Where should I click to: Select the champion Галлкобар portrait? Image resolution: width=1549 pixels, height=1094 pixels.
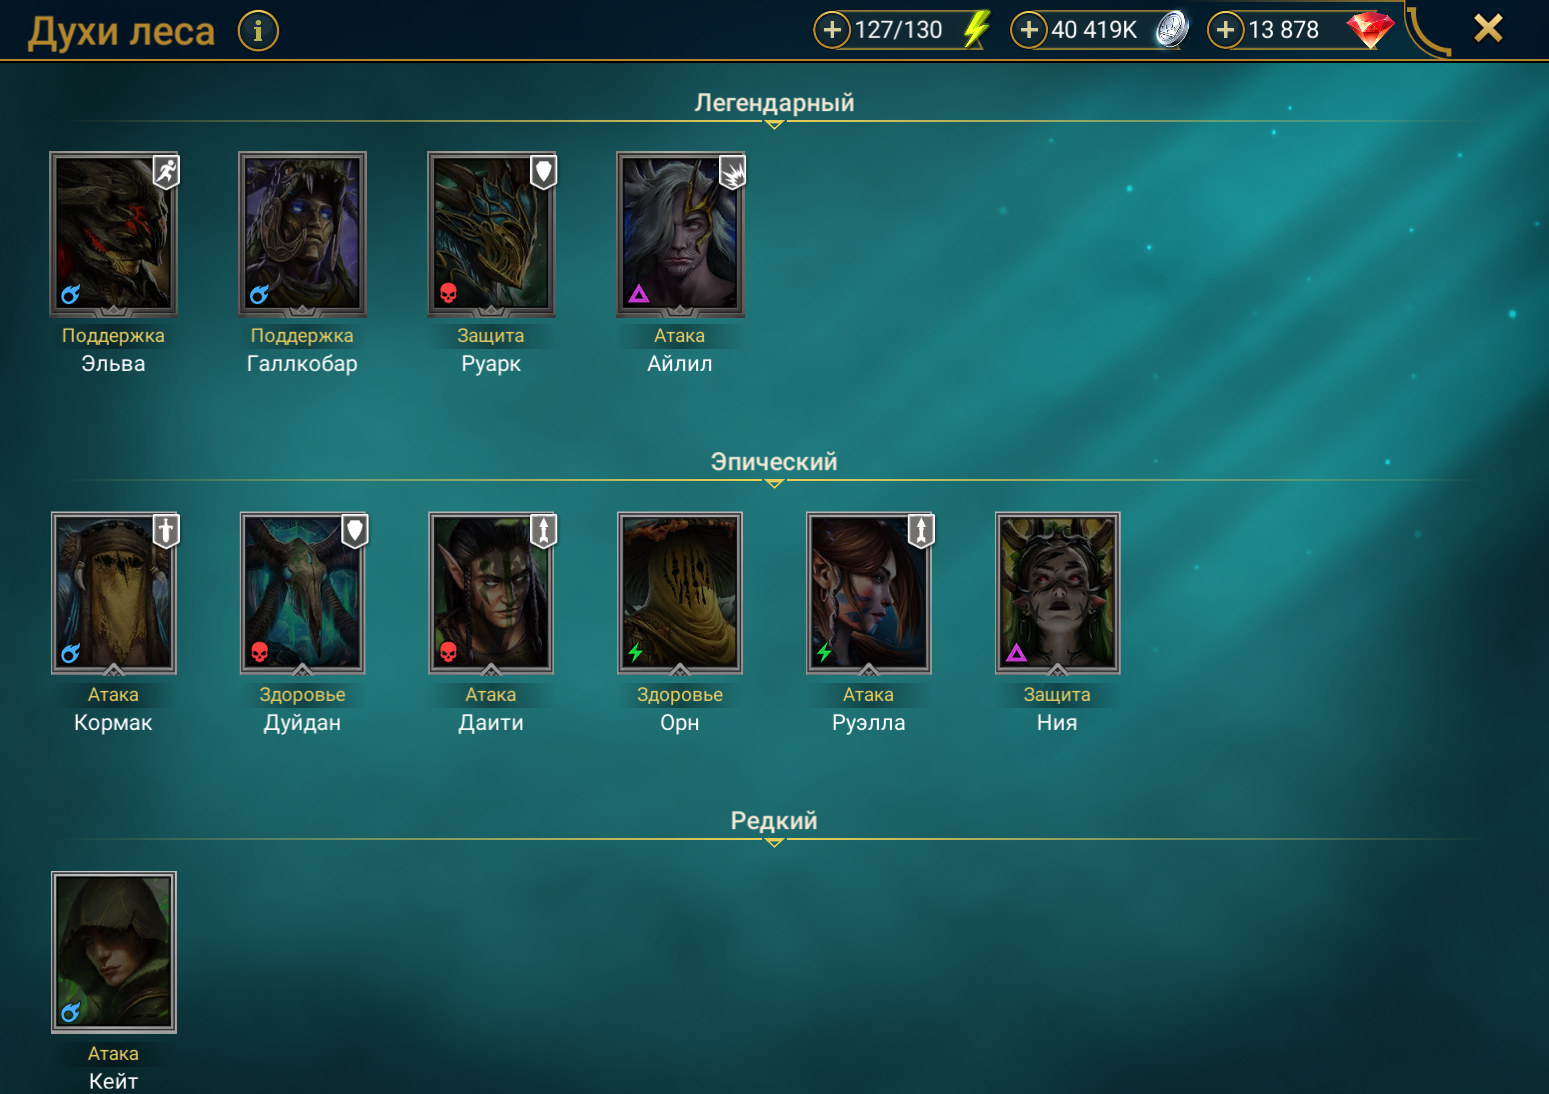(x=302, y=234)
